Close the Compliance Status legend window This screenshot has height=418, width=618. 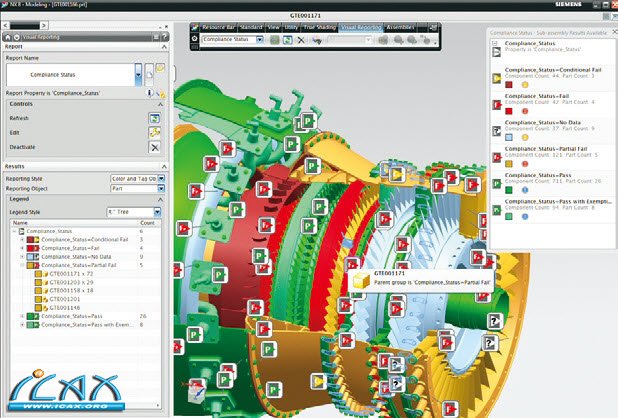pyautogui.click(x=615, y=33)
